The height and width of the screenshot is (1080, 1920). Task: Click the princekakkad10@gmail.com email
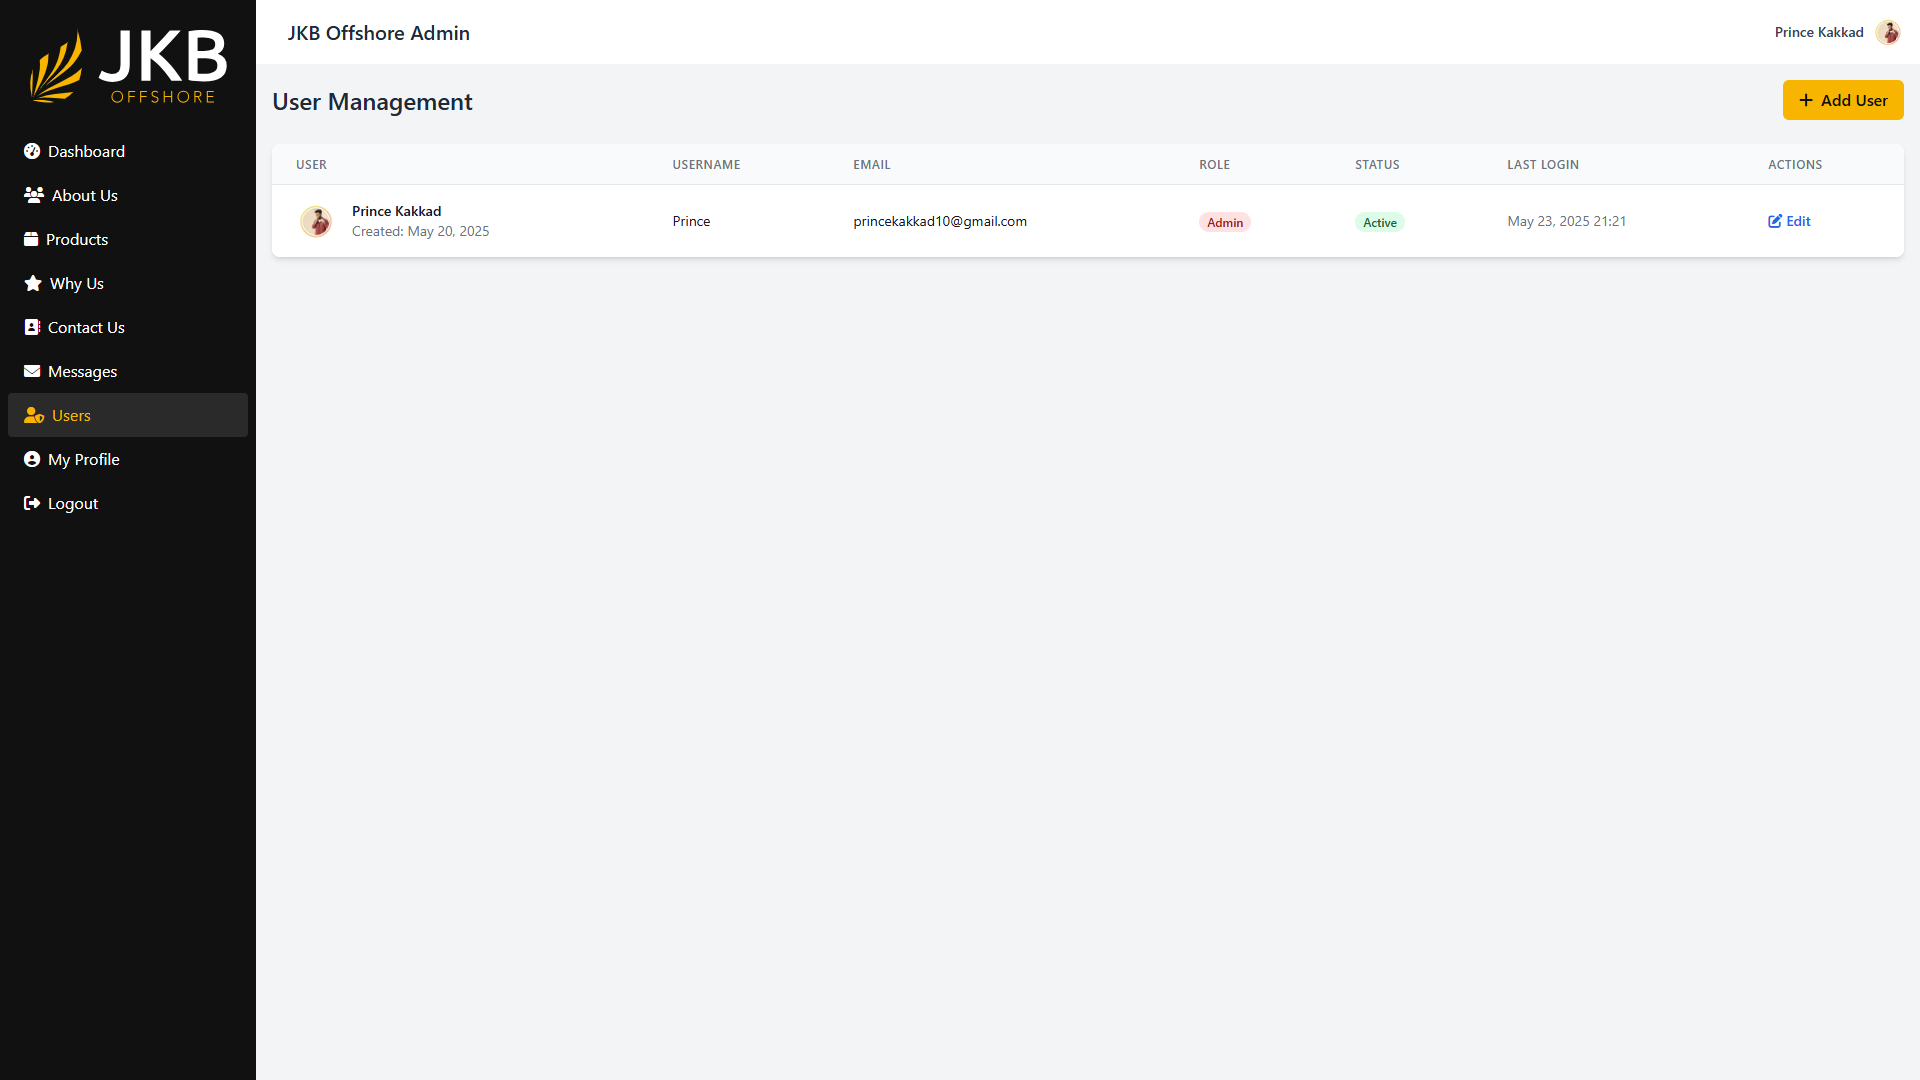point(939,221)
